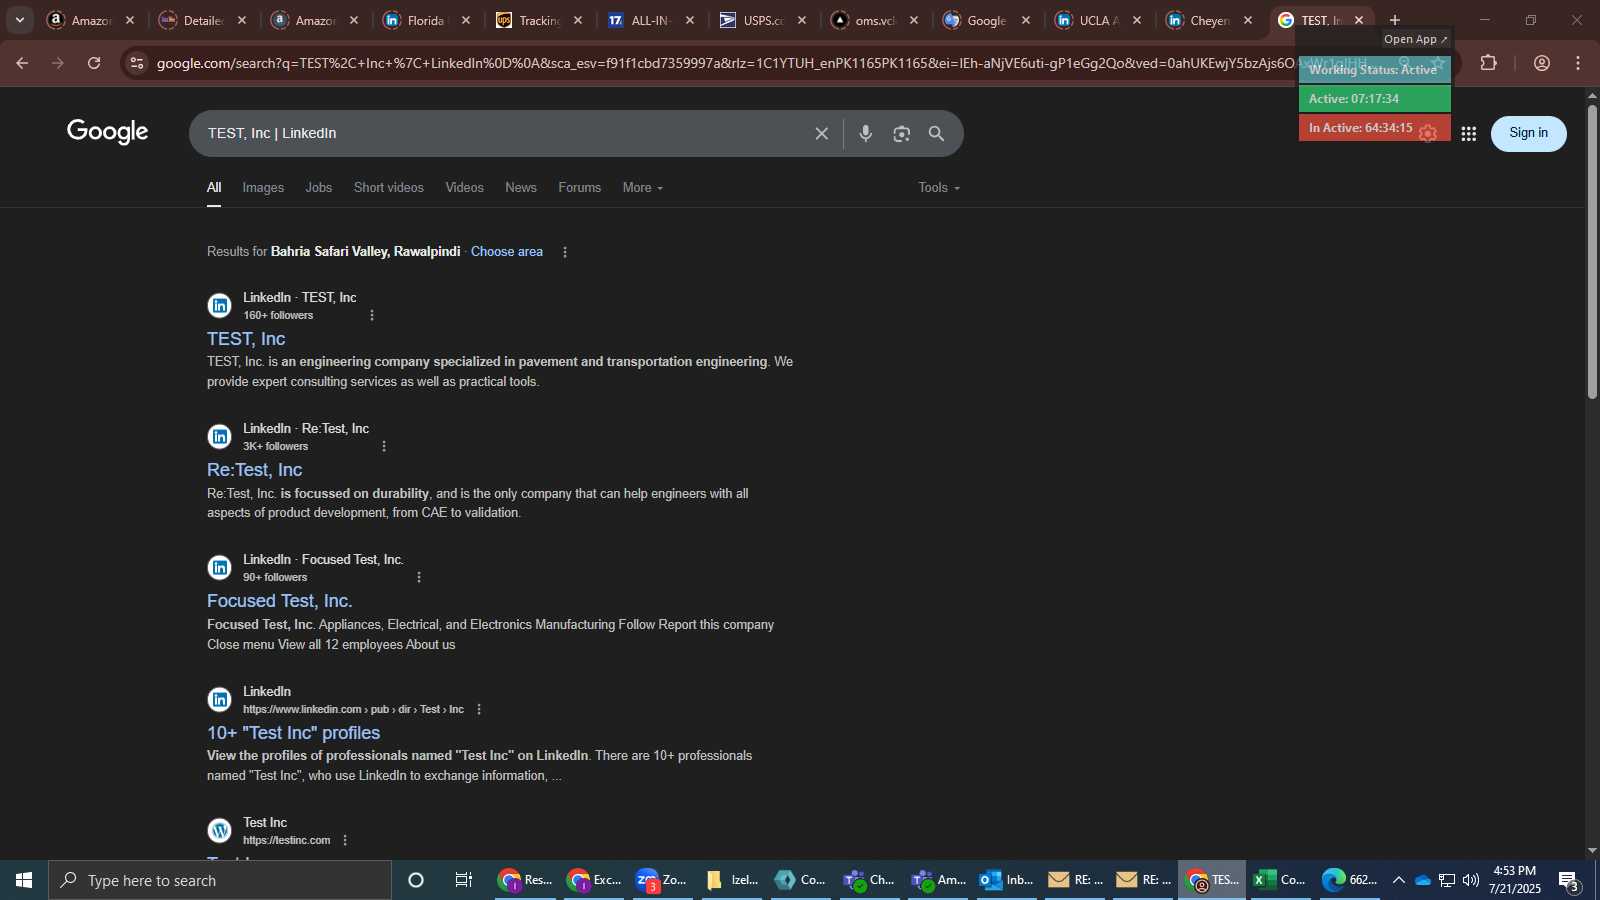Open Chrome profile avatar icon
Viewport: 1600px width, 900px height.
[1542, 63]
